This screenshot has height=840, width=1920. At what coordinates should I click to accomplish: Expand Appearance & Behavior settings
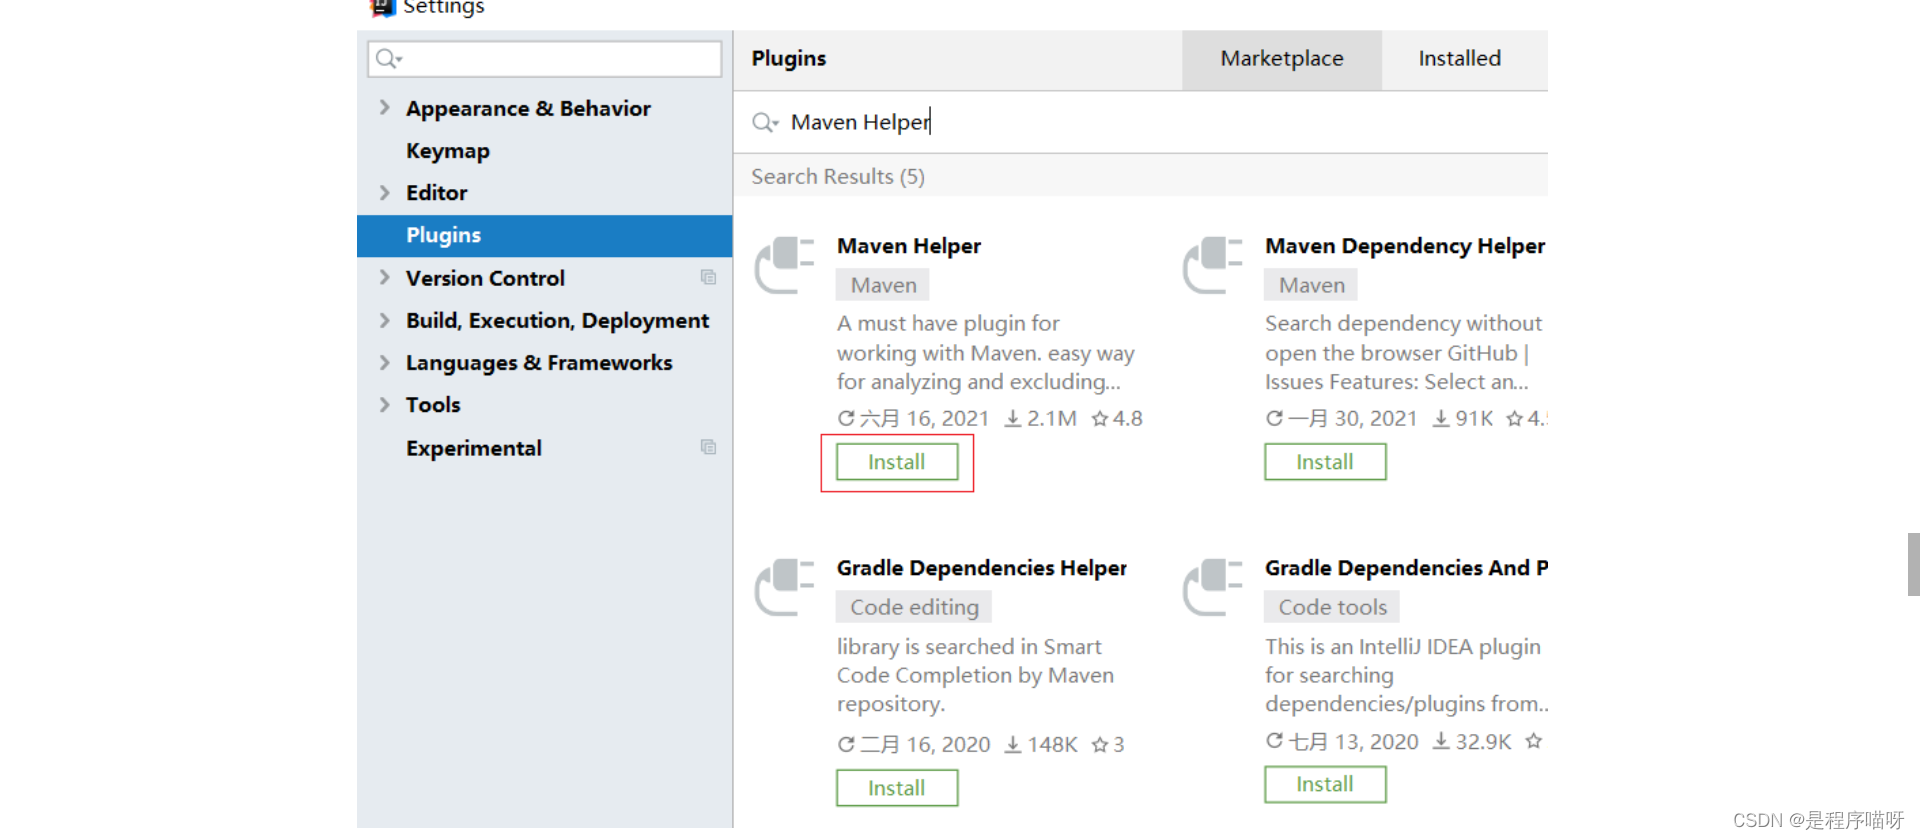click(x=385, y=107)
